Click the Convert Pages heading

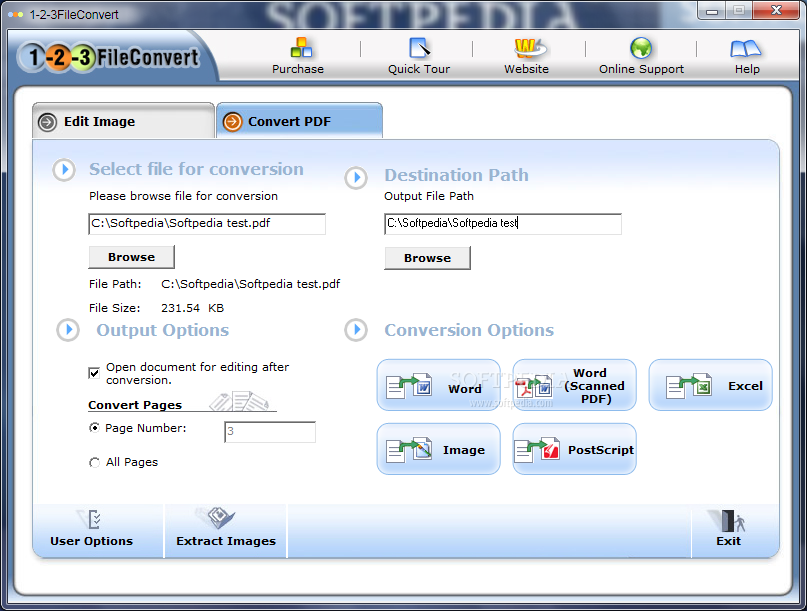(x=135, y=405)
